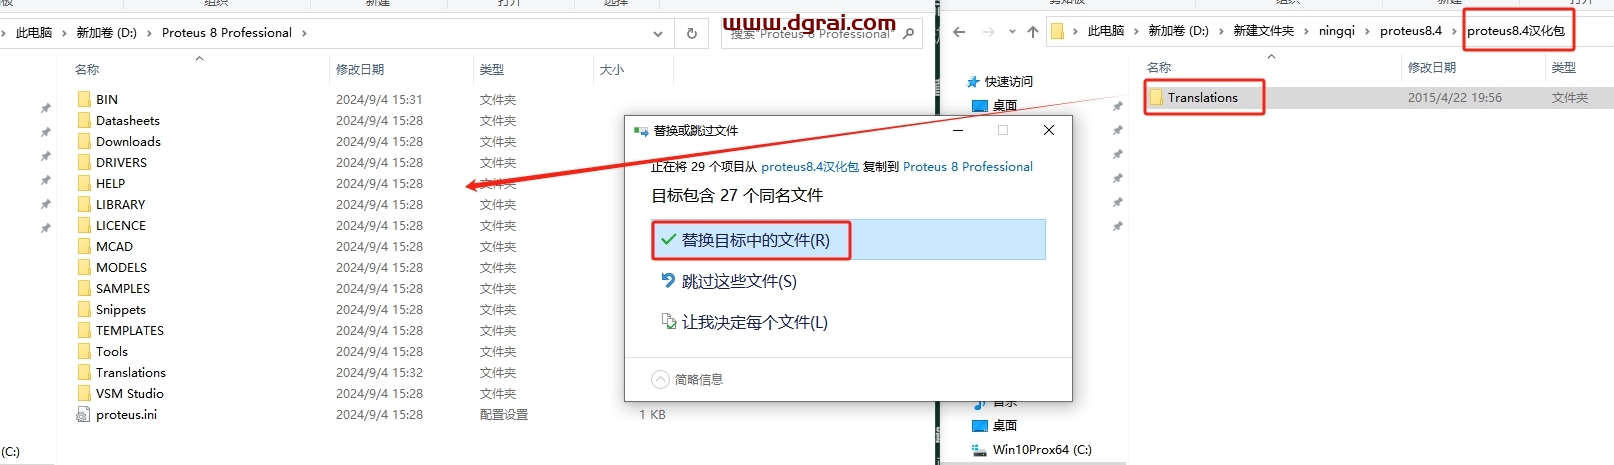Expand chevron after ningqi in right breadcrumb
The width and height of the screenshot is (1614, 465).
click(x=1367, y=31)
